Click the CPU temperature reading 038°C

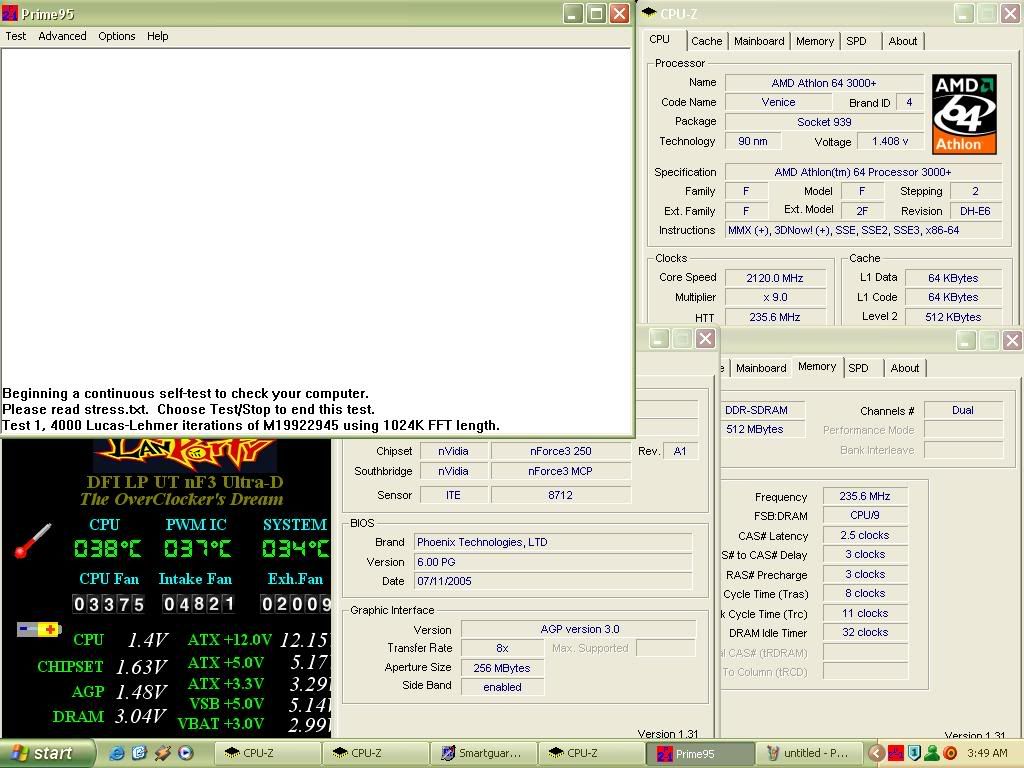point(107,549)
